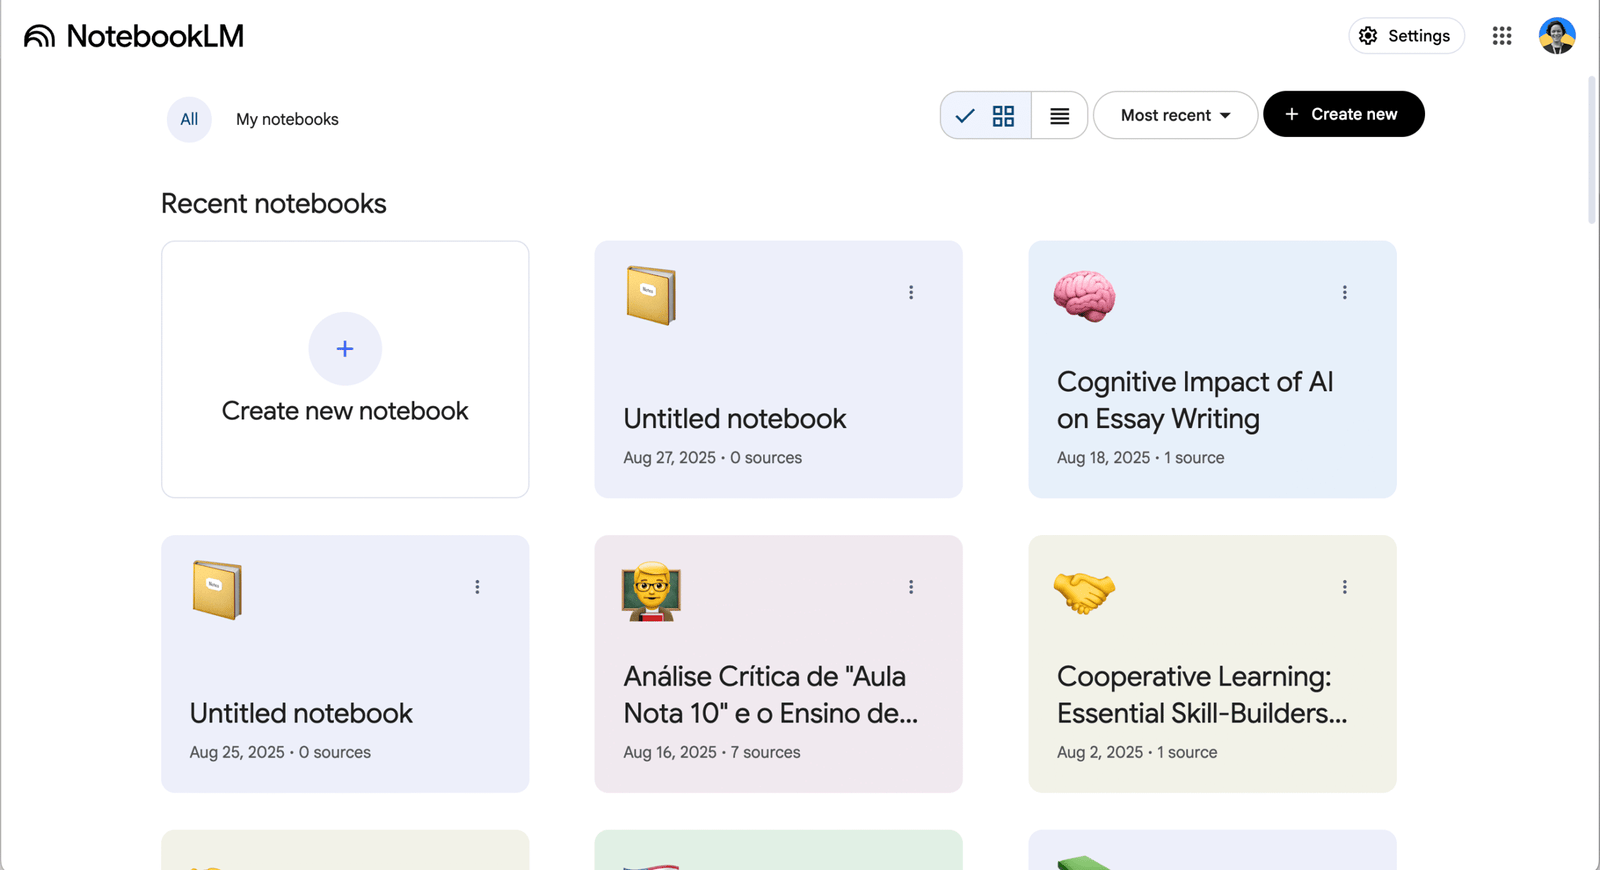Switch to list view layout

1059,116
